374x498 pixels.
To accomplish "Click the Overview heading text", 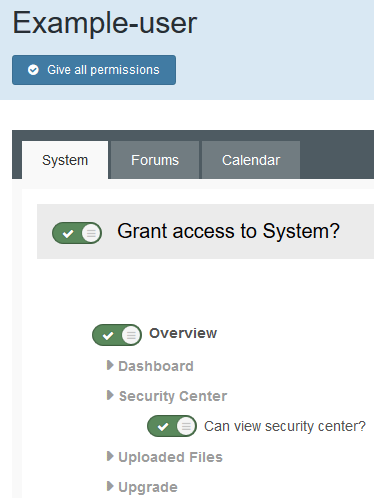I will tap(183, 333).
